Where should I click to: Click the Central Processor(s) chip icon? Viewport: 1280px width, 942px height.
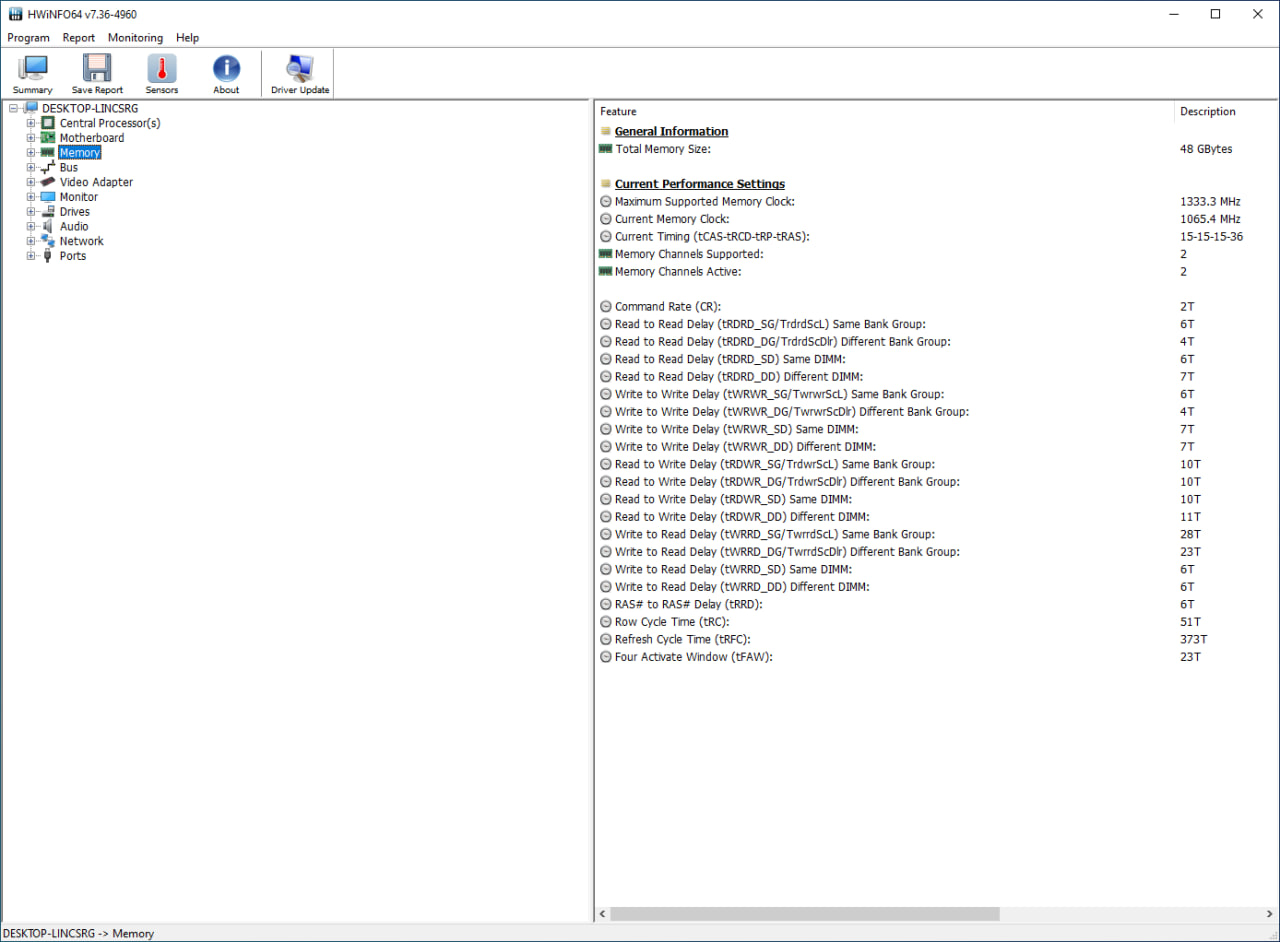(x=49, y=123)
